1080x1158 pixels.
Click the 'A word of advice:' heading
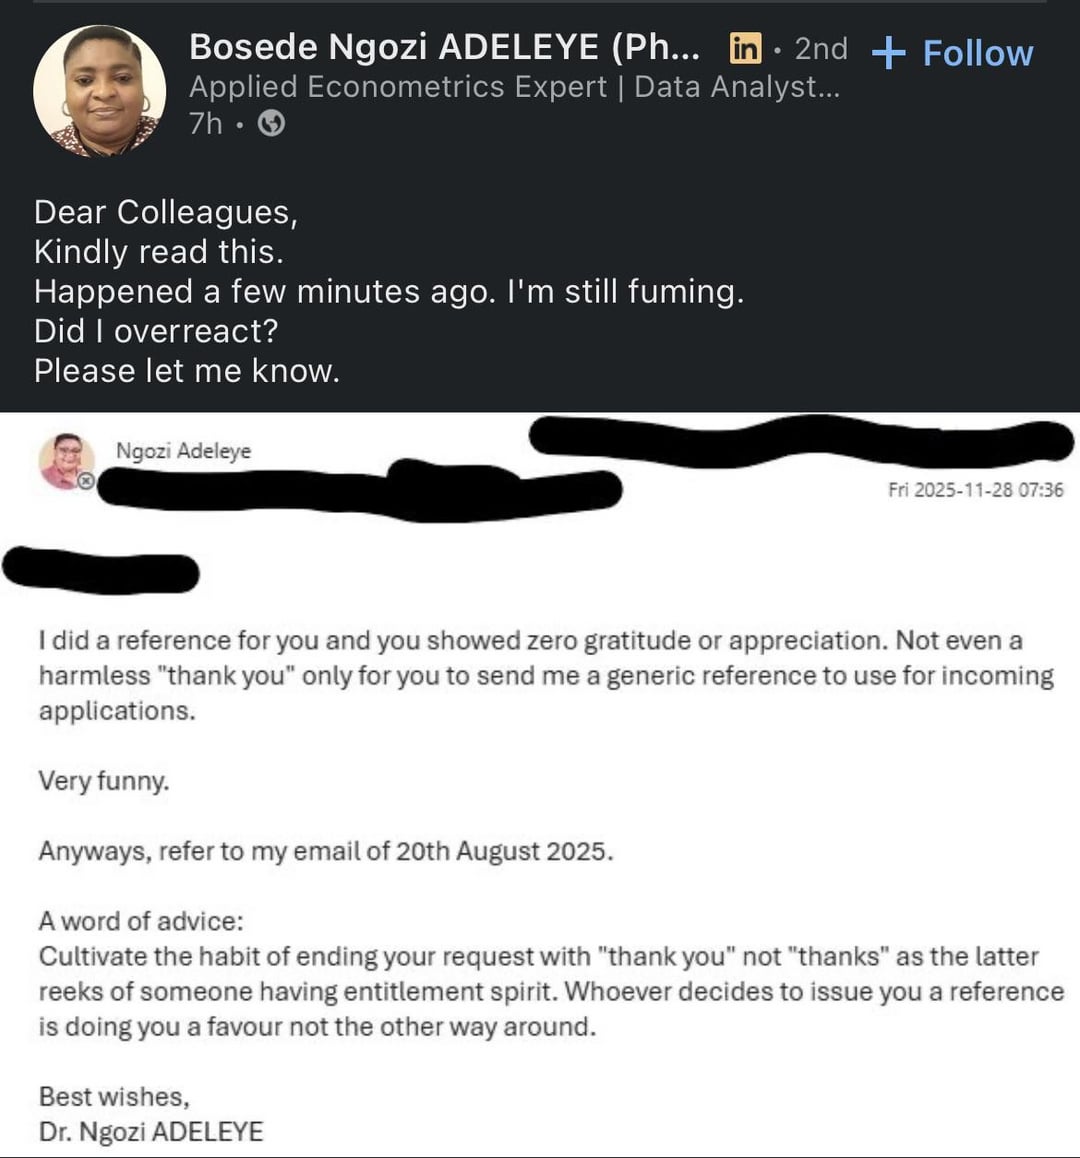141,921
